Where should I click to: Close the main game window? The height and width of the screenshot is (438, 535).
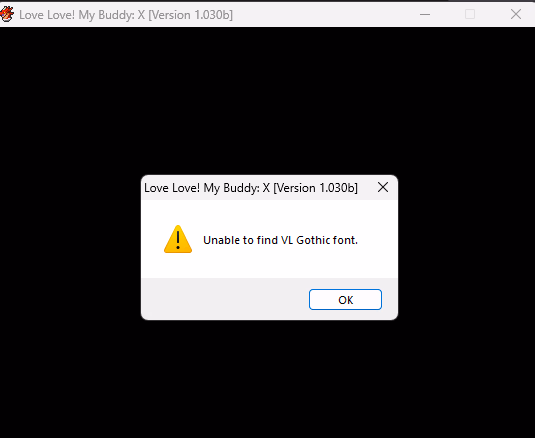516,14
